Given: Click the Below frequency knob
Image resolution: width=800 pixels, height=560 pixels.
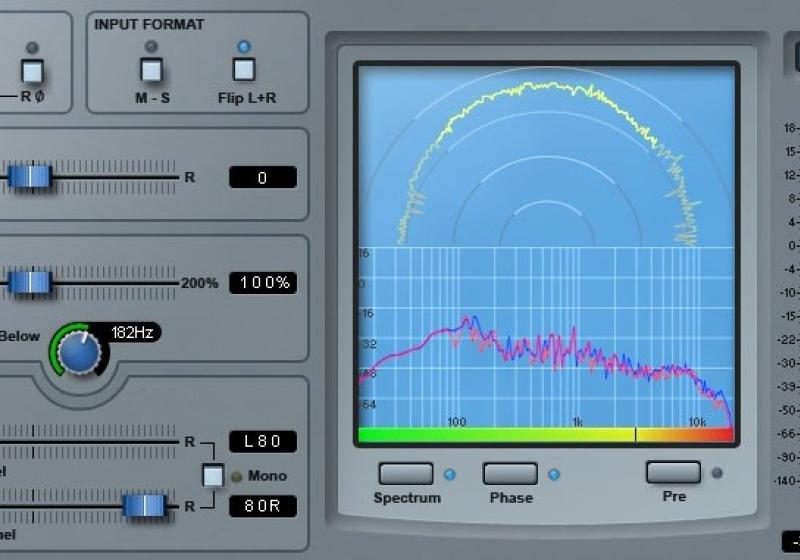Looking at the screenshot, I should pos(79,353).
